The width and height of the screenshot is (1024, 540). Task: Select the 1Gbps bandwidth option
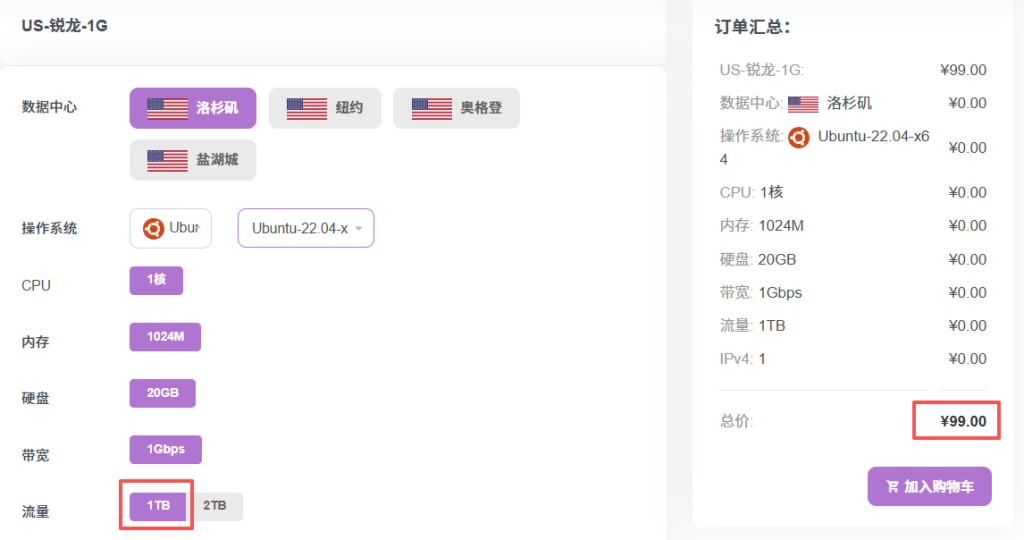pyautogui.click(x=165, y=449)
